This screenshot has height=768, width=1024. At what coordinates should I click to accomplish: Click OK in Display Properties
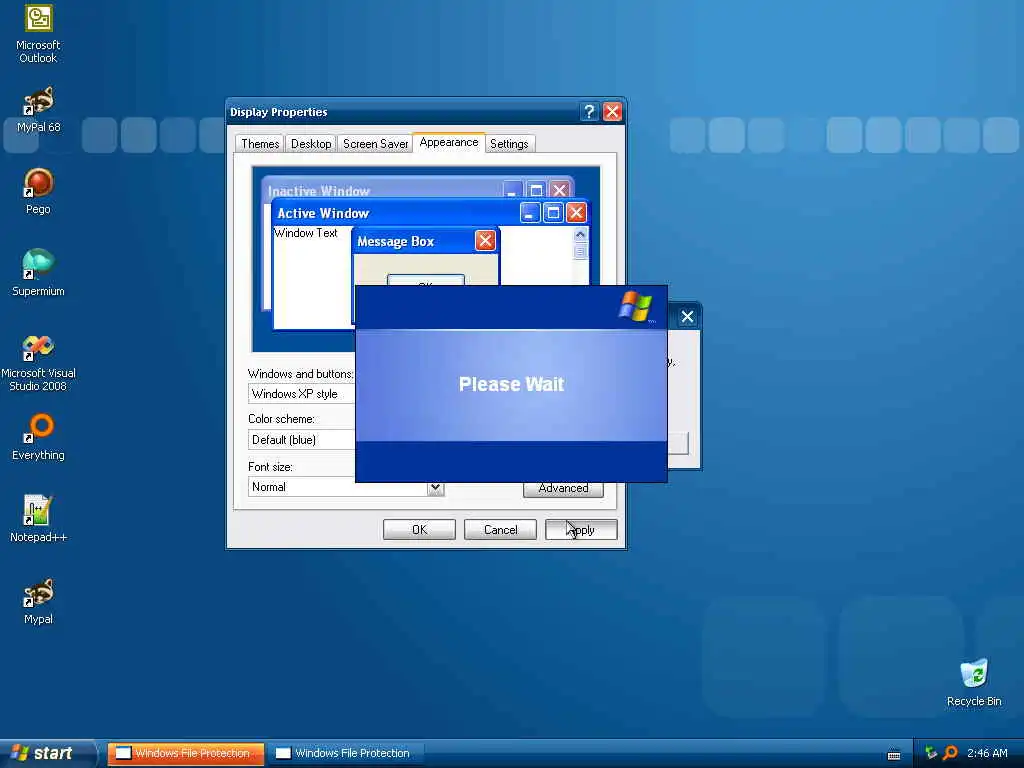[419, 530]
